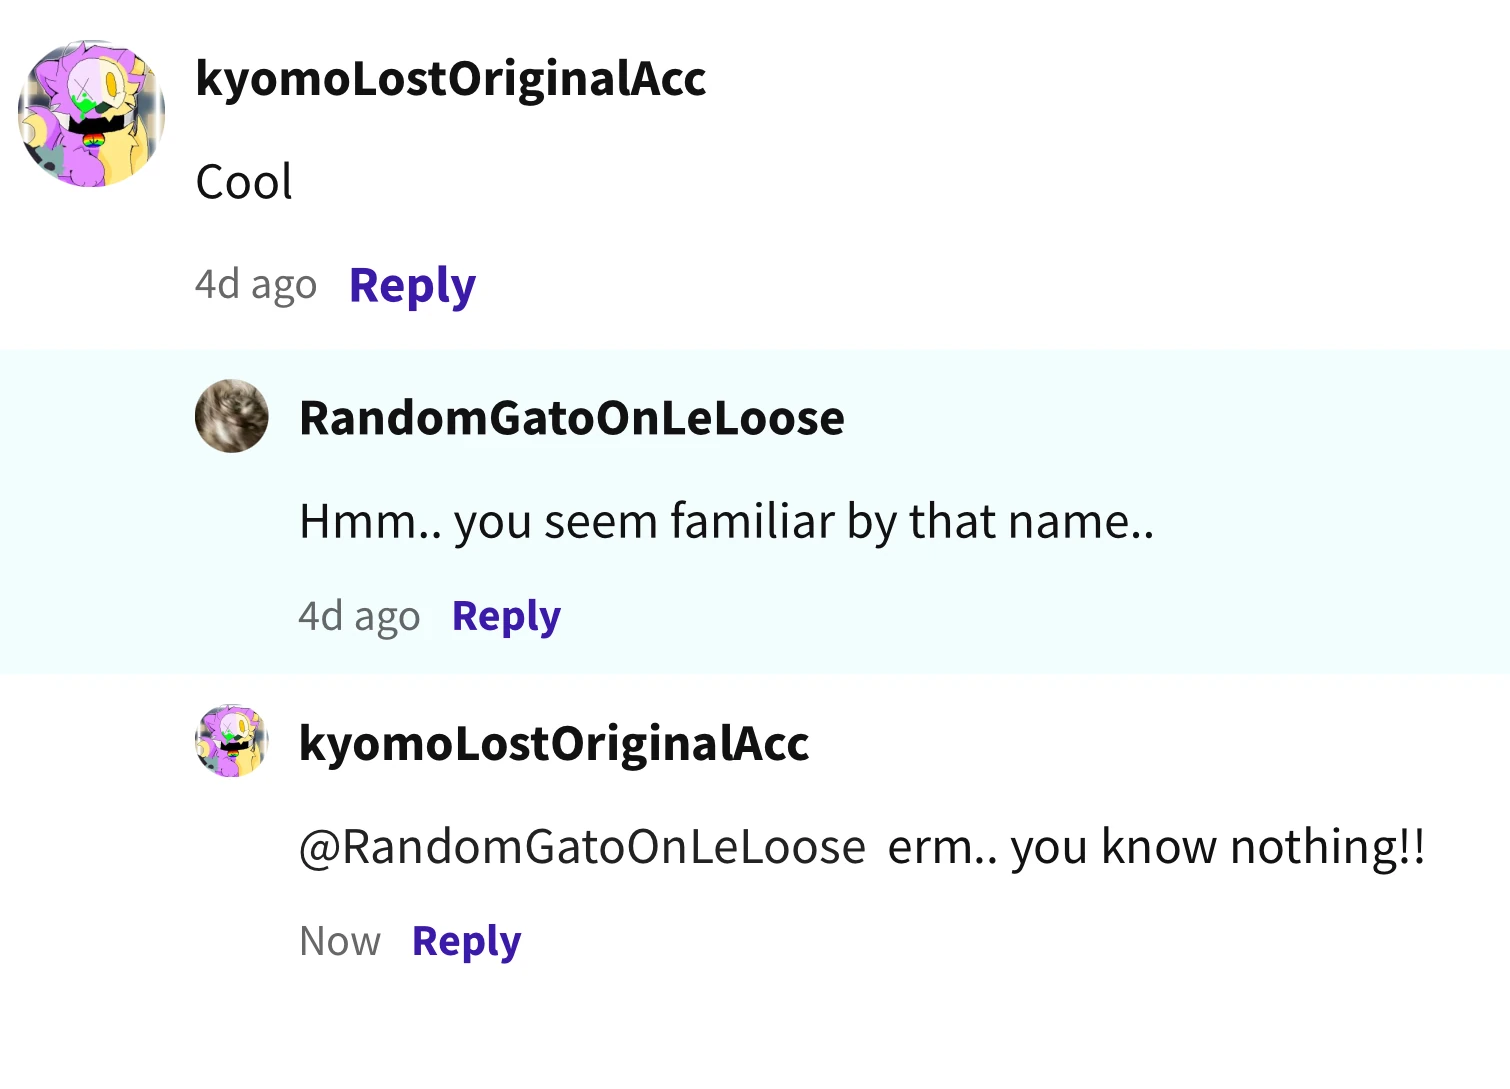
Task: Click the small kyomoLostOriginalAcc avatar in the last reply
Action: tap(232, 741)
